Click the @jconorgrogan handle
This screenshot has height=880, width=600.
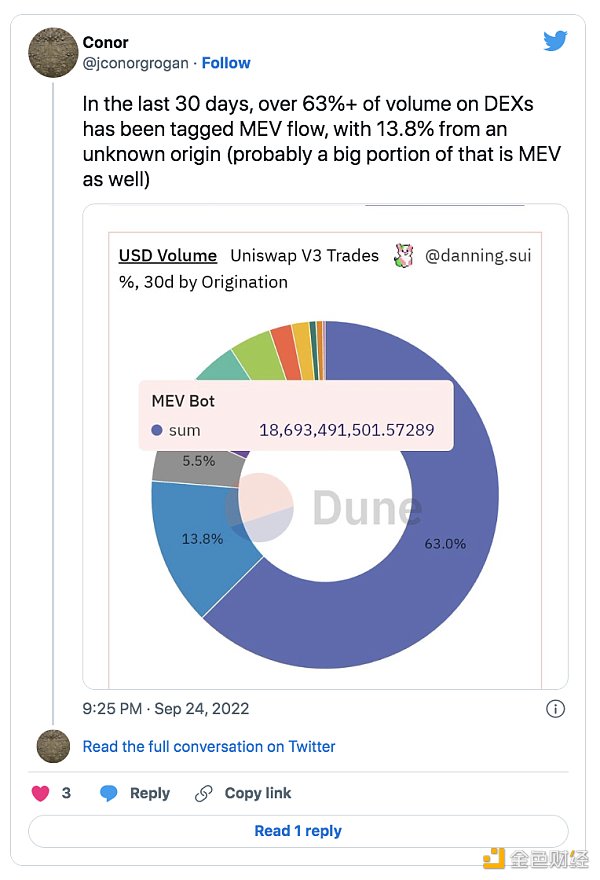(x=138, y=63)
